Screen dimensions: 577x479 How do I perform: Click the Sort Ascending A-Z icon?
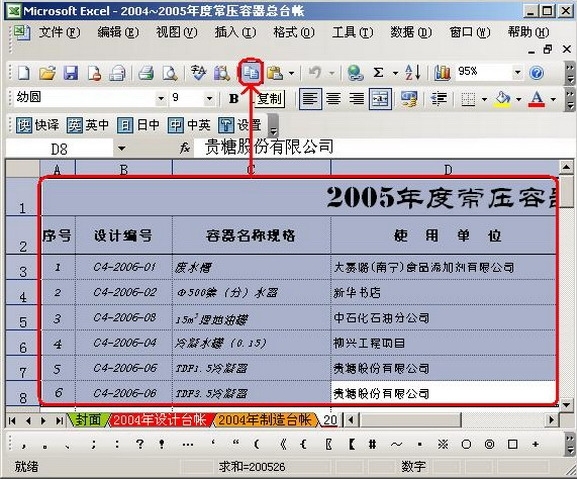coord(413,72)
